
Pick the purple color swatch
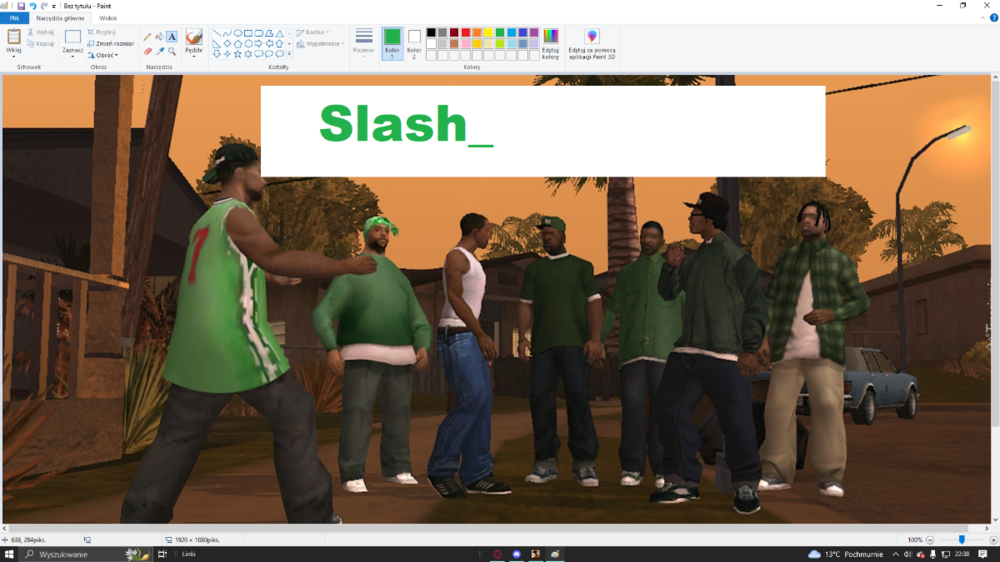click(534, 33)
